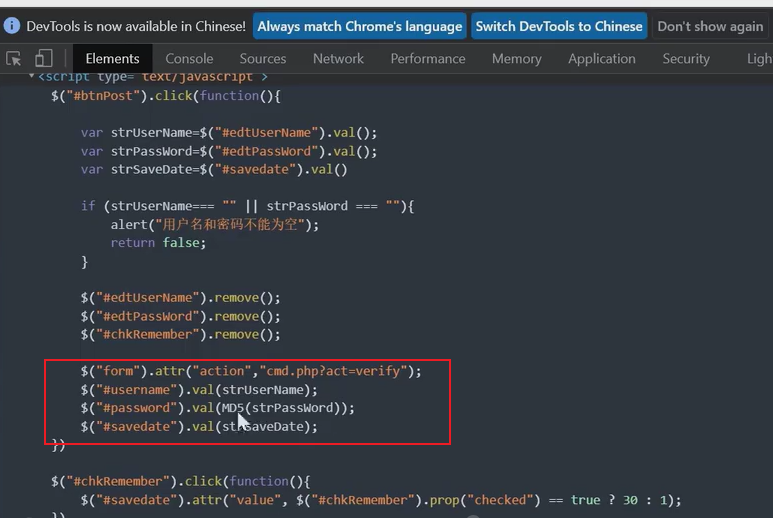
Task: Switch to the Console tab
Action: click(x=189, y=59)
